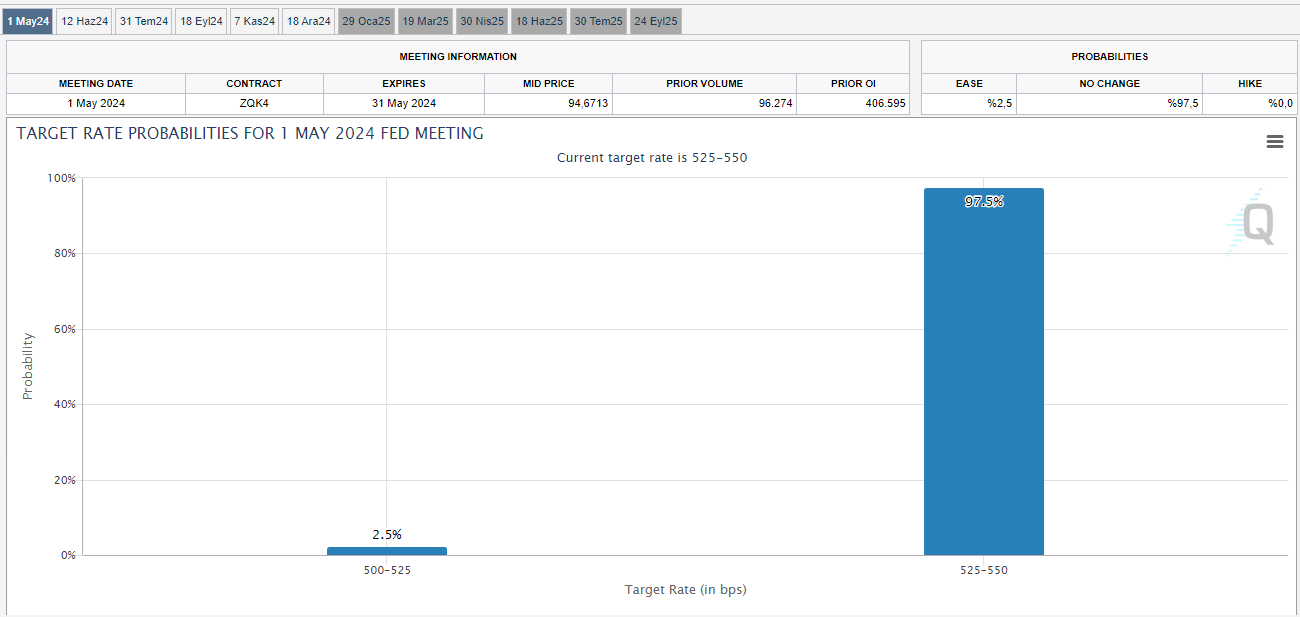Screen dimensions: 1300x617
Task: Select the 1 May24 meeting tab
Action: click(28, 21)
